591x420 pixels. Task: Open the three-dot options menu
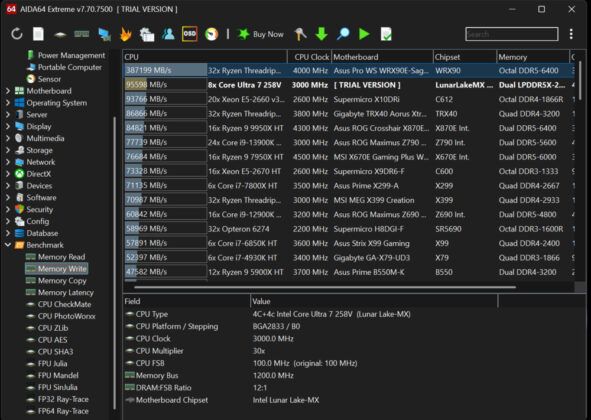[x=571, y=34]
